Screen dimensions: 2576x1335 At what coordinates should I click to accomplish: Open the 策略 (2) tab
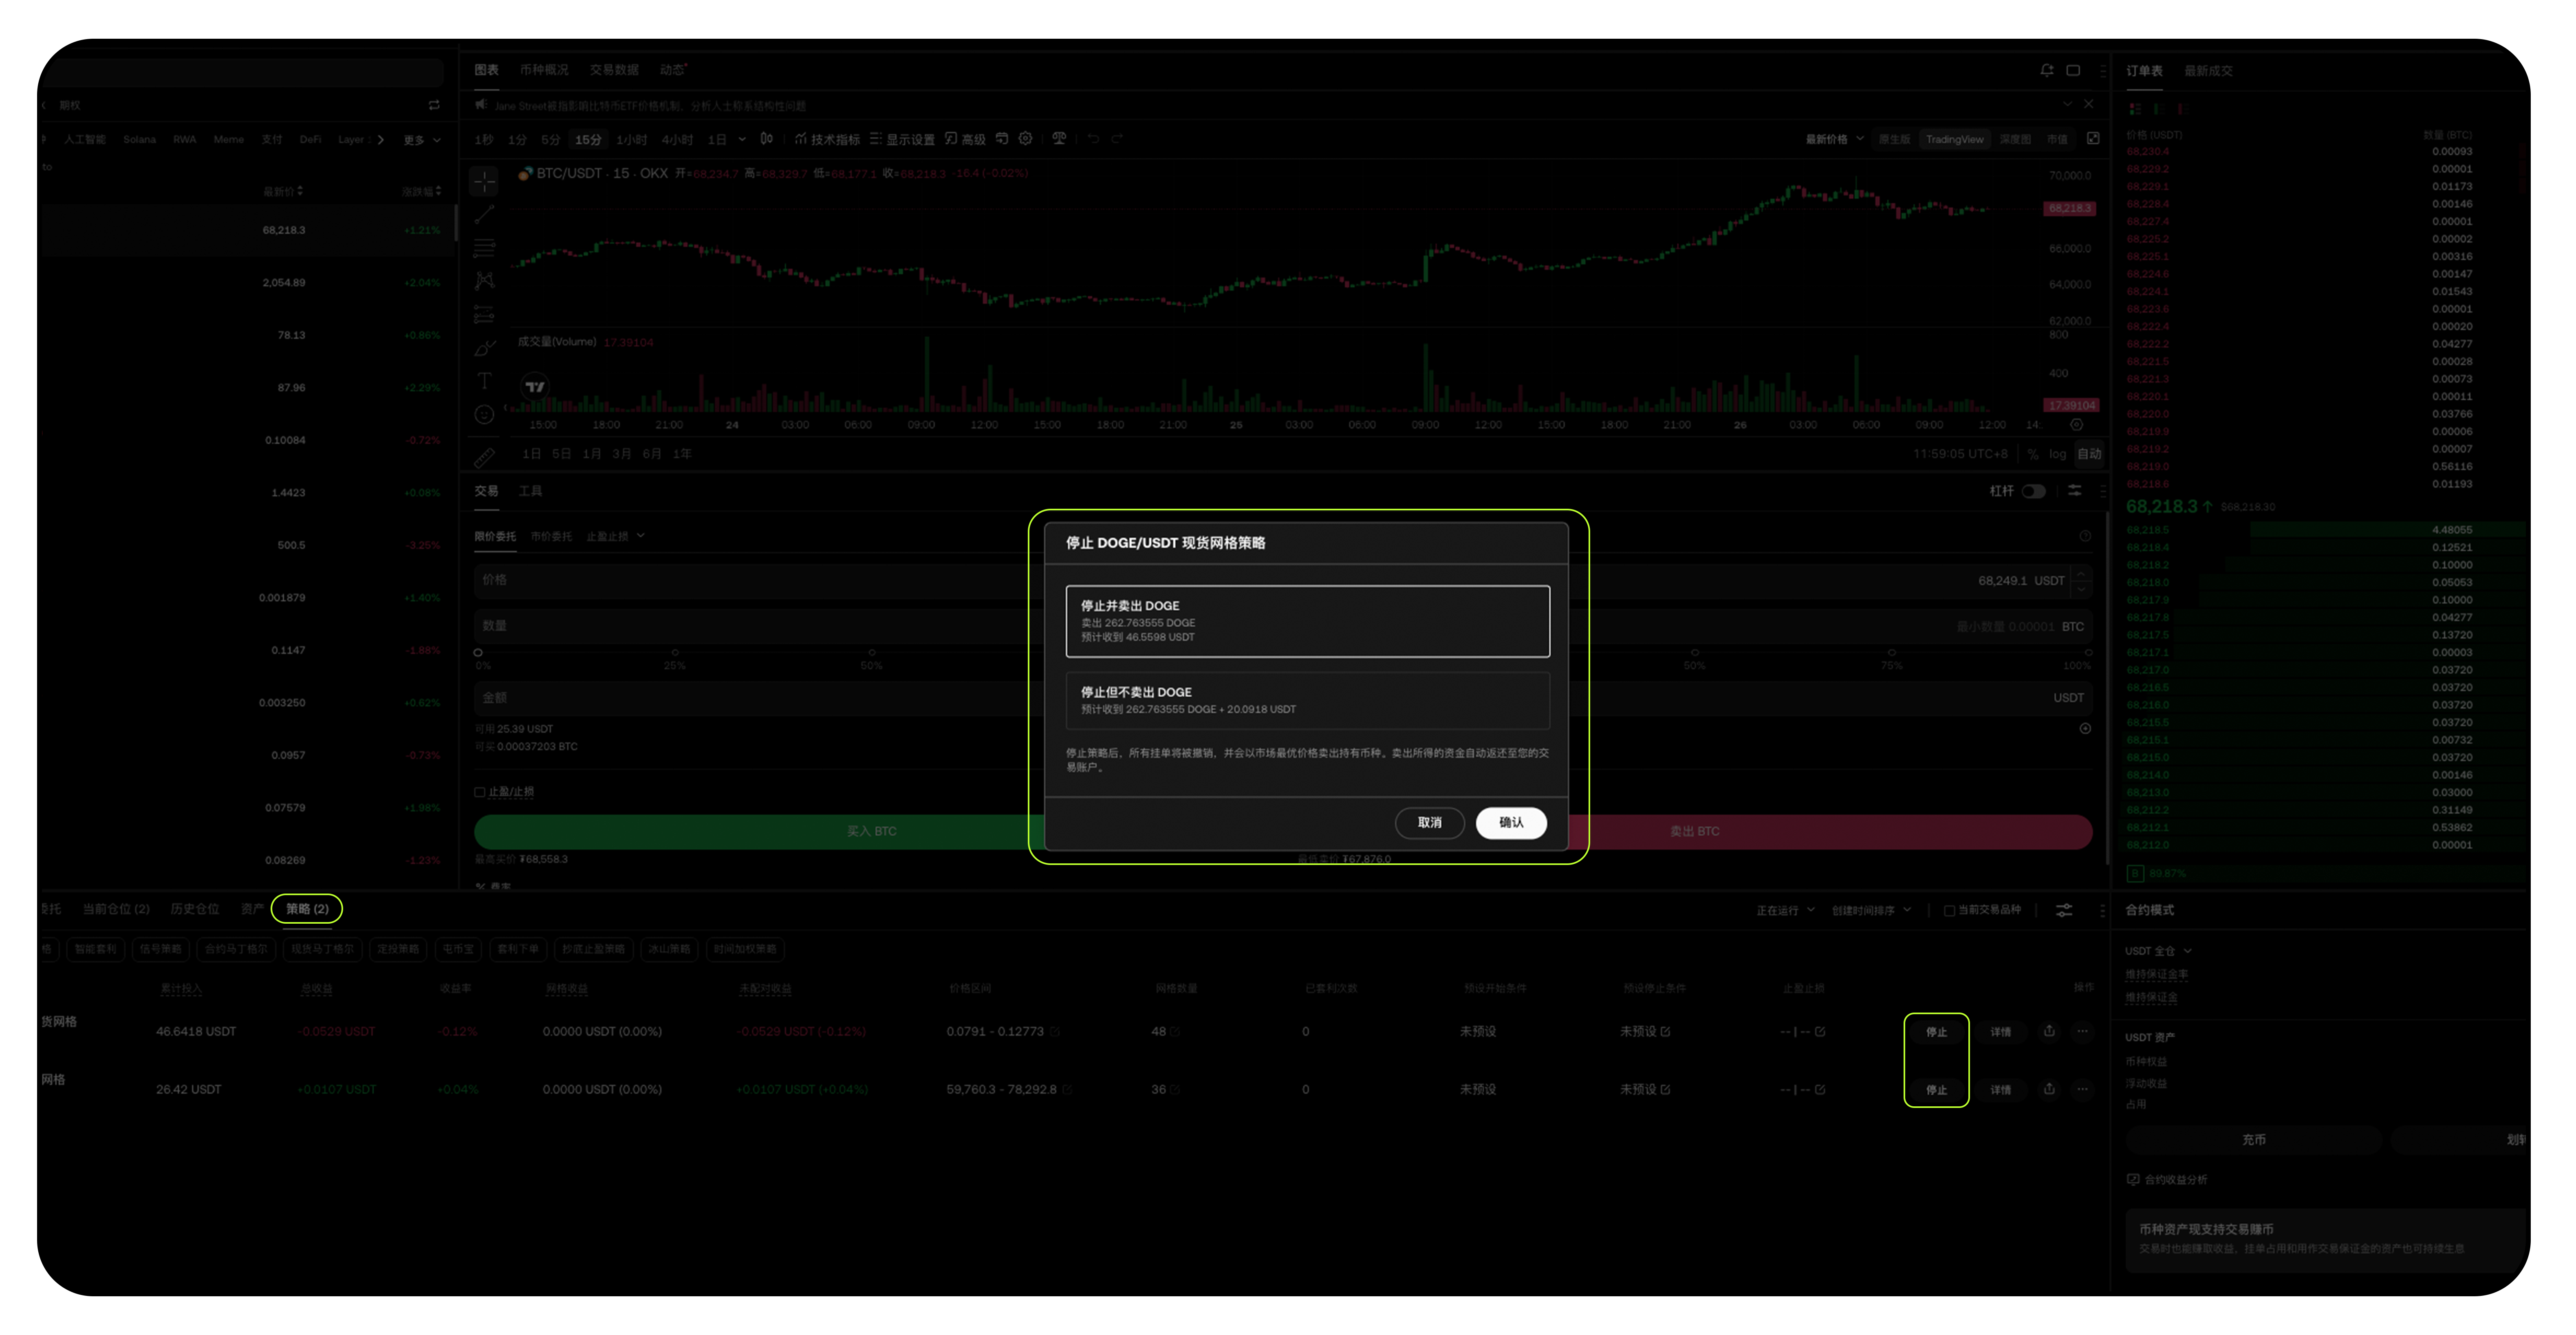307,909
